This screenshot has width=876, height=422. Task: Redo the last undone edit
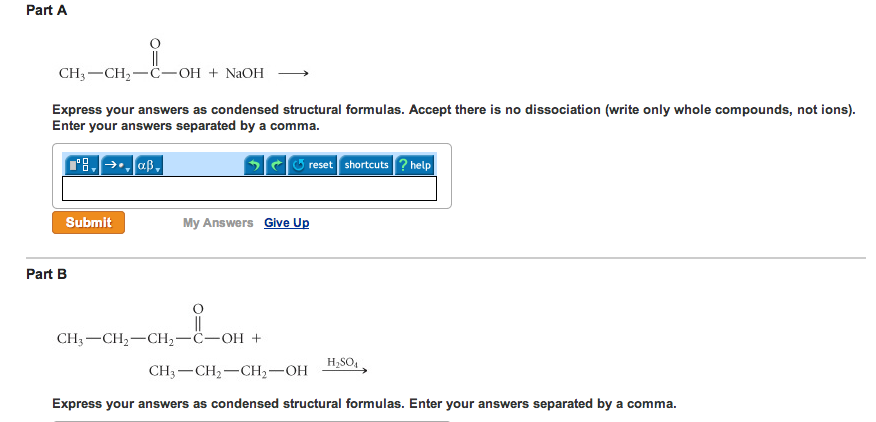tap(276, 165)
